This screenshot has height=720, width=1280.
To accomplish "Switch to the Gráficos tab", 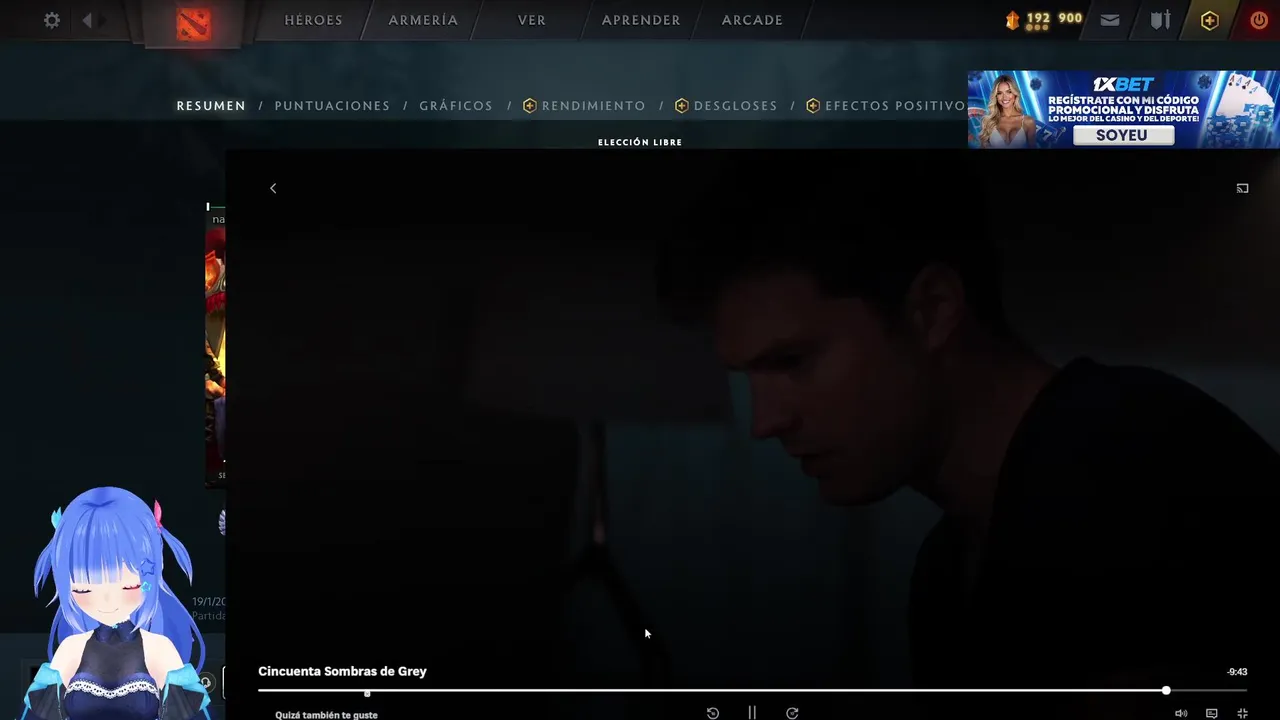I will 456,106.
